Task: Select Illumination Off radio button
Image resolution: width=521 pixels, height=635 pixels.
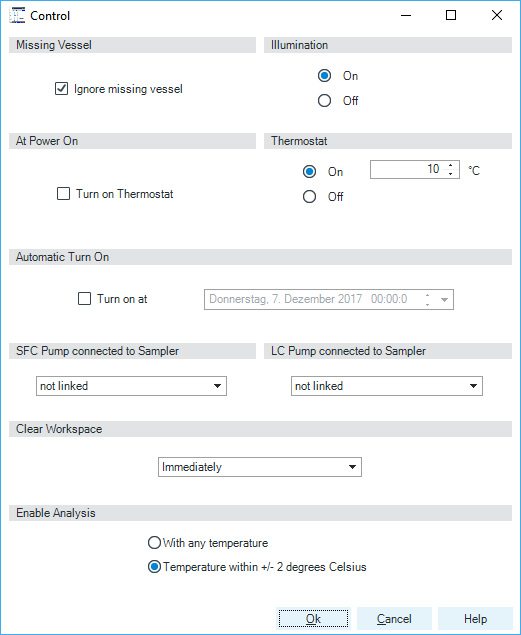Action: [x=324, y=100]
